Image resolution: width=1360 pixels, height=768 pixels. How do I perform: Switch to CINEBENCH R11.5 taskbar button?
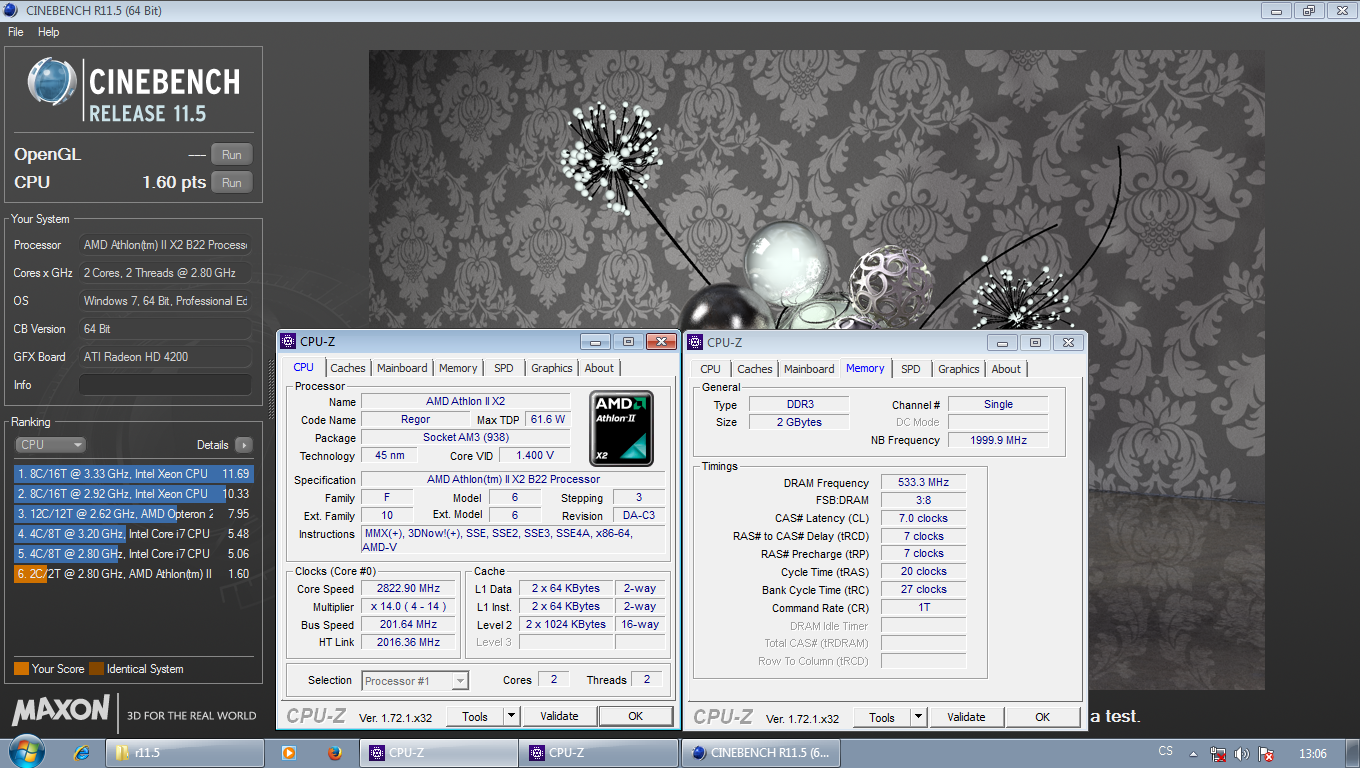pyautogui.click(x=760, y=753)
